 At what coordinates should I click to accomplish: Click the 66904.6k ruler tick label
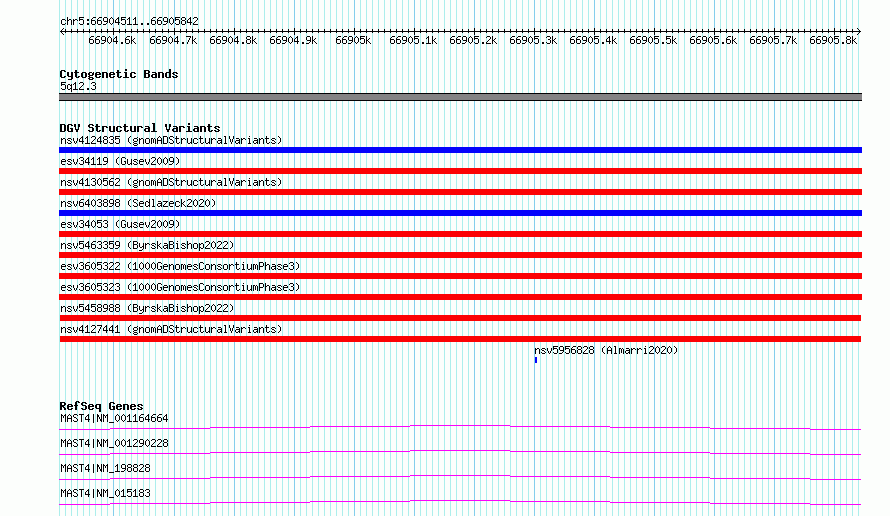[112, 40]
